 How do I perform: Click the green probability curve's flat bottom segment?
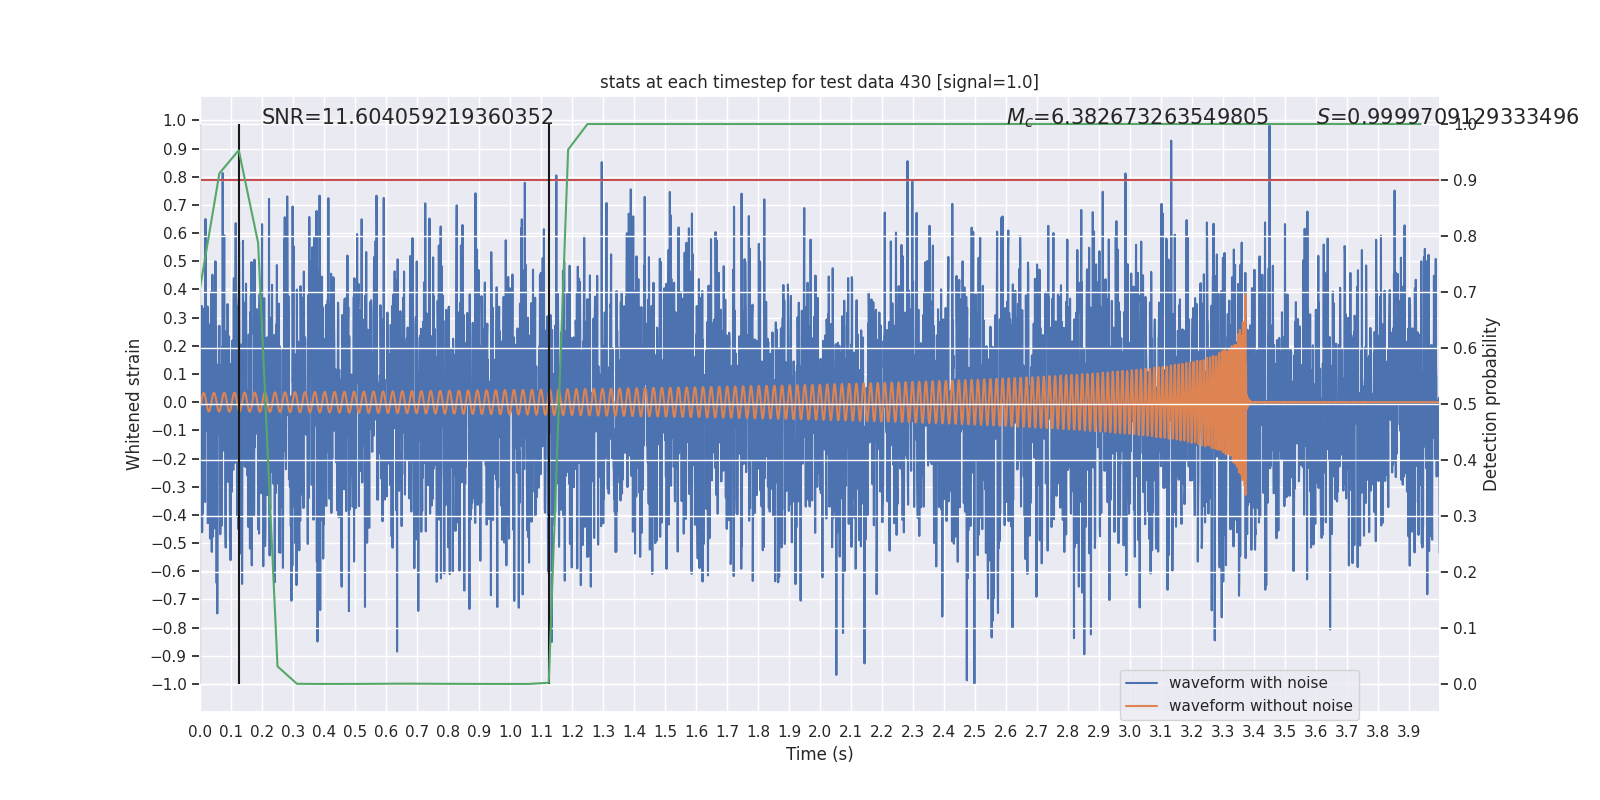[420, 684]
